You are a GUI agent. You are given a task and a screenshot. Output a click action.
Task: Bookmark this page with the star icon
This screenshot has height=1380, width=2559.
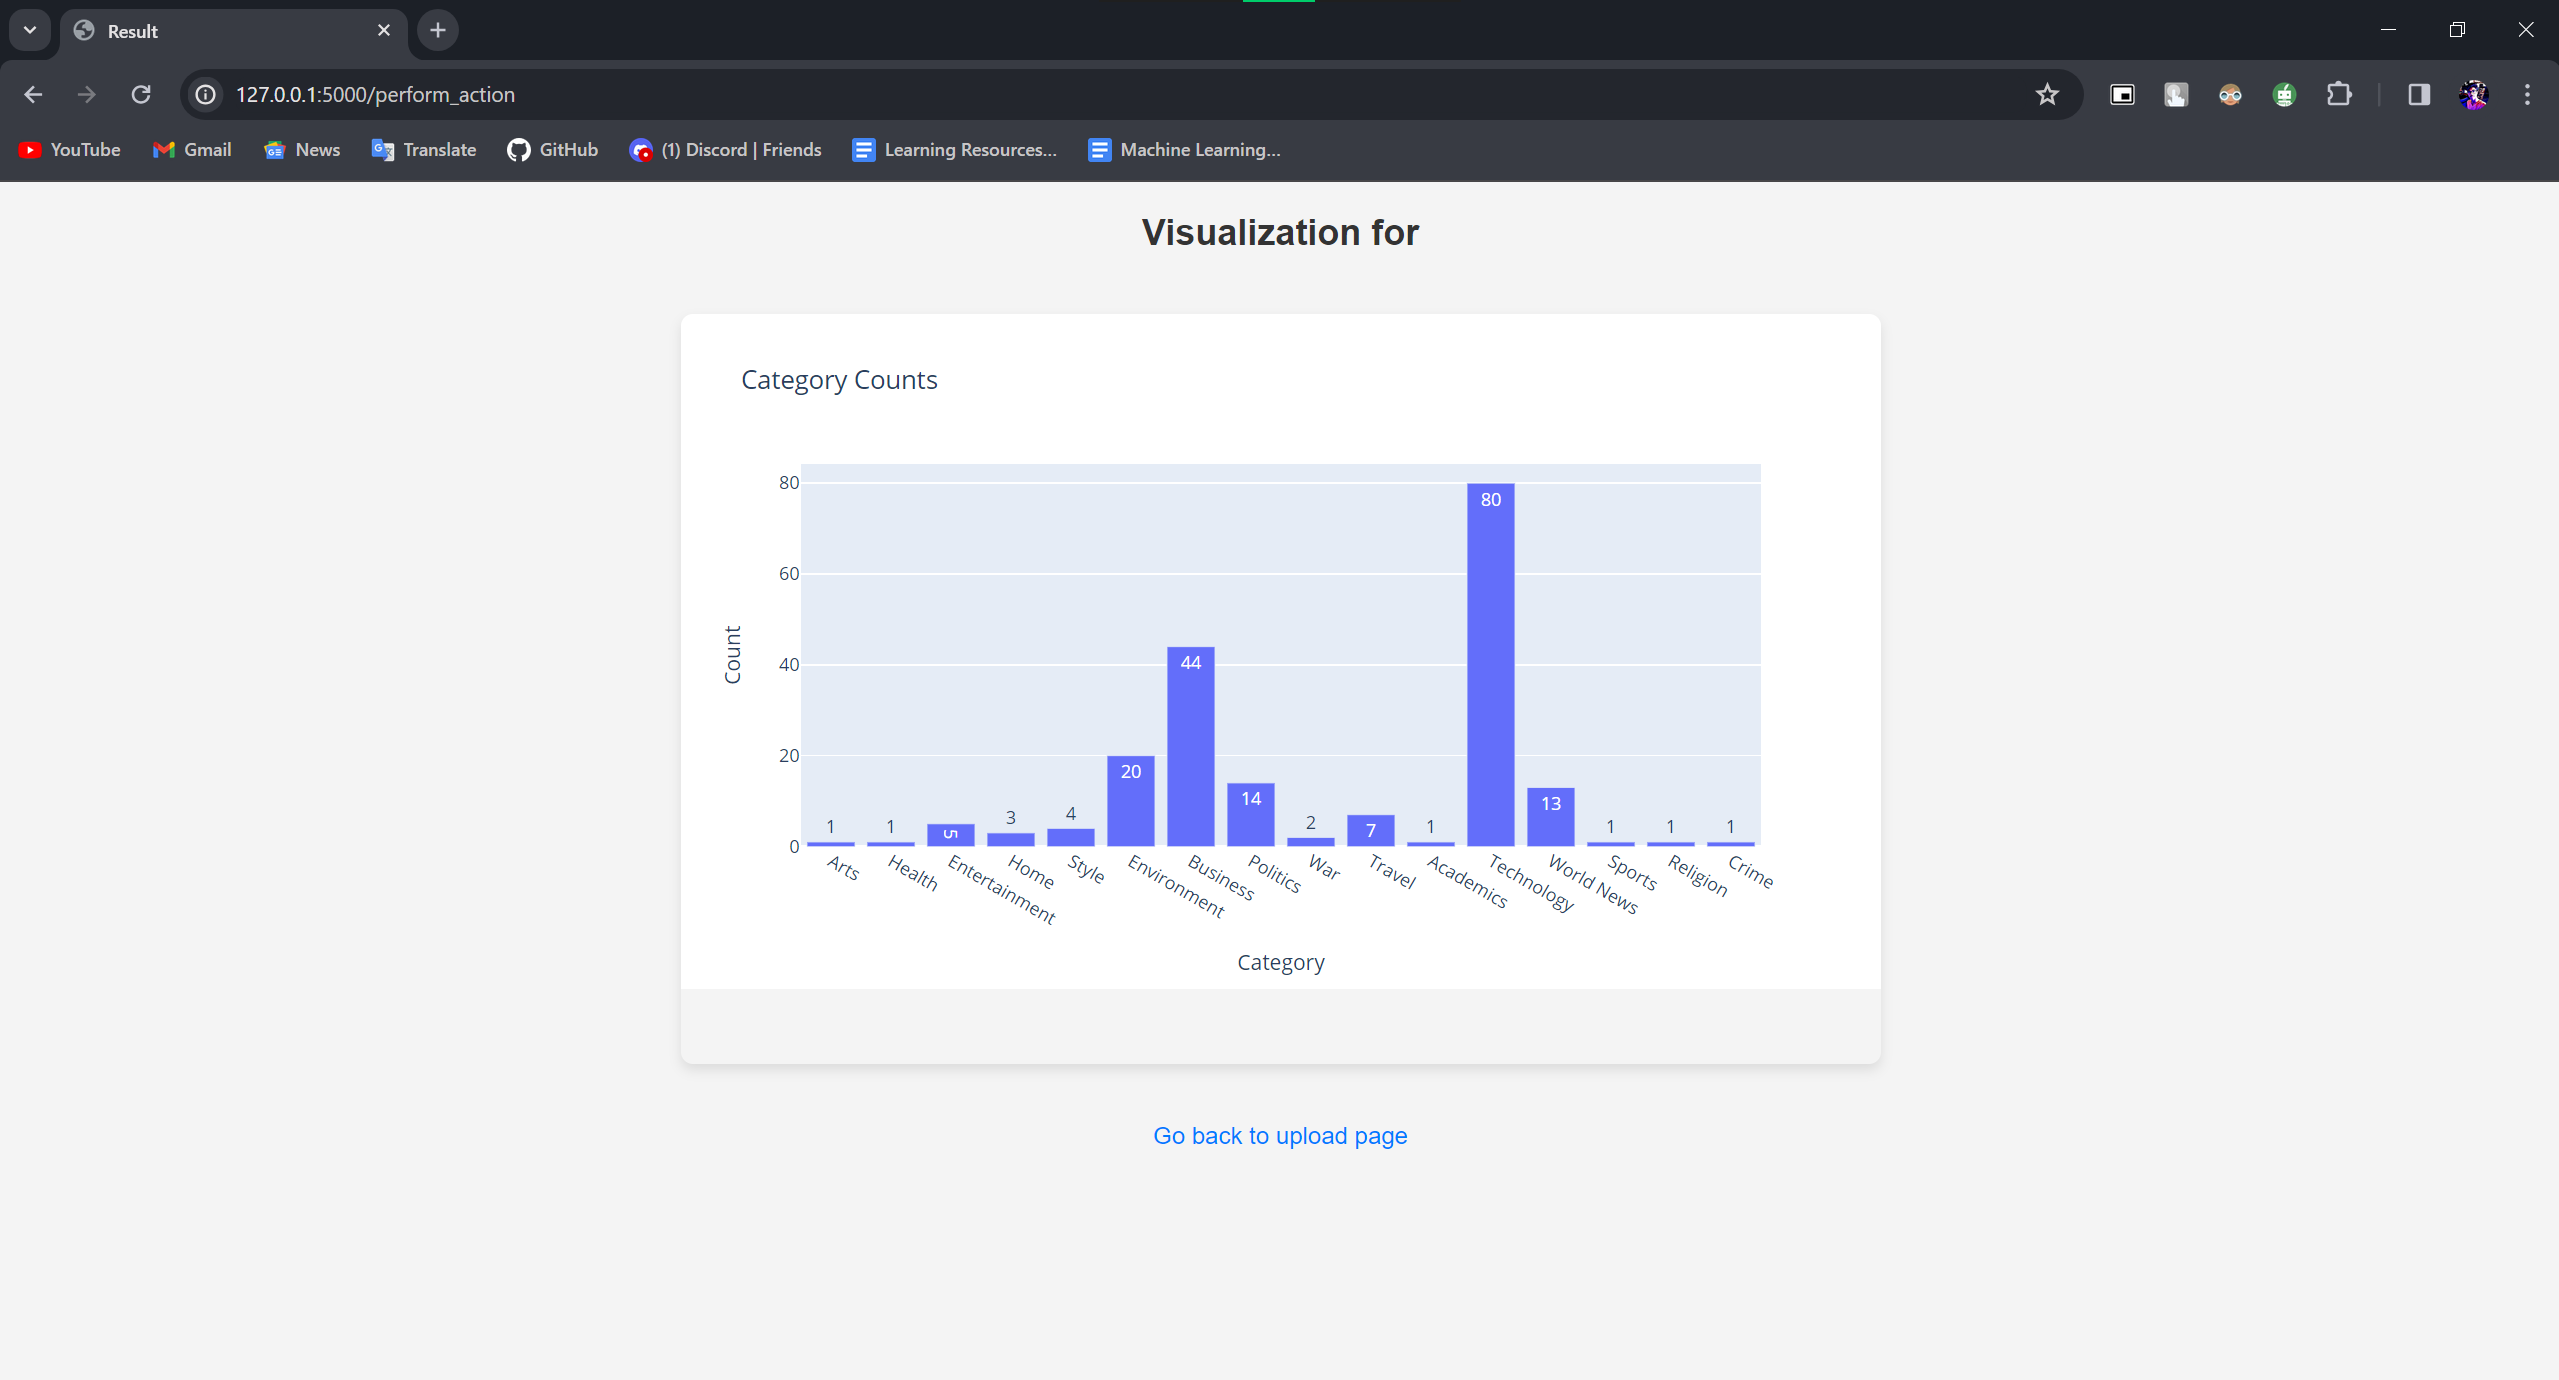[x=2046, y=94]
